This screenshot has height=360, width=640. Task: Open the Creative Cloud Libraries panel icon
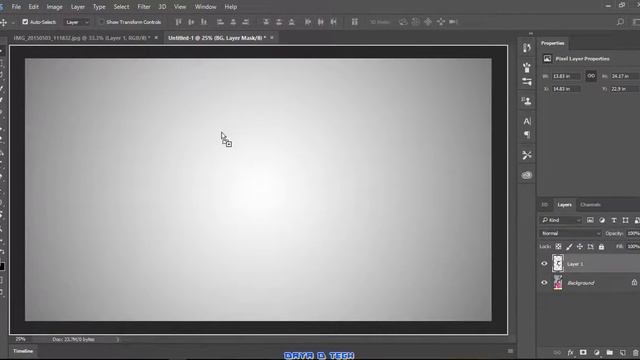pos(527,175)
